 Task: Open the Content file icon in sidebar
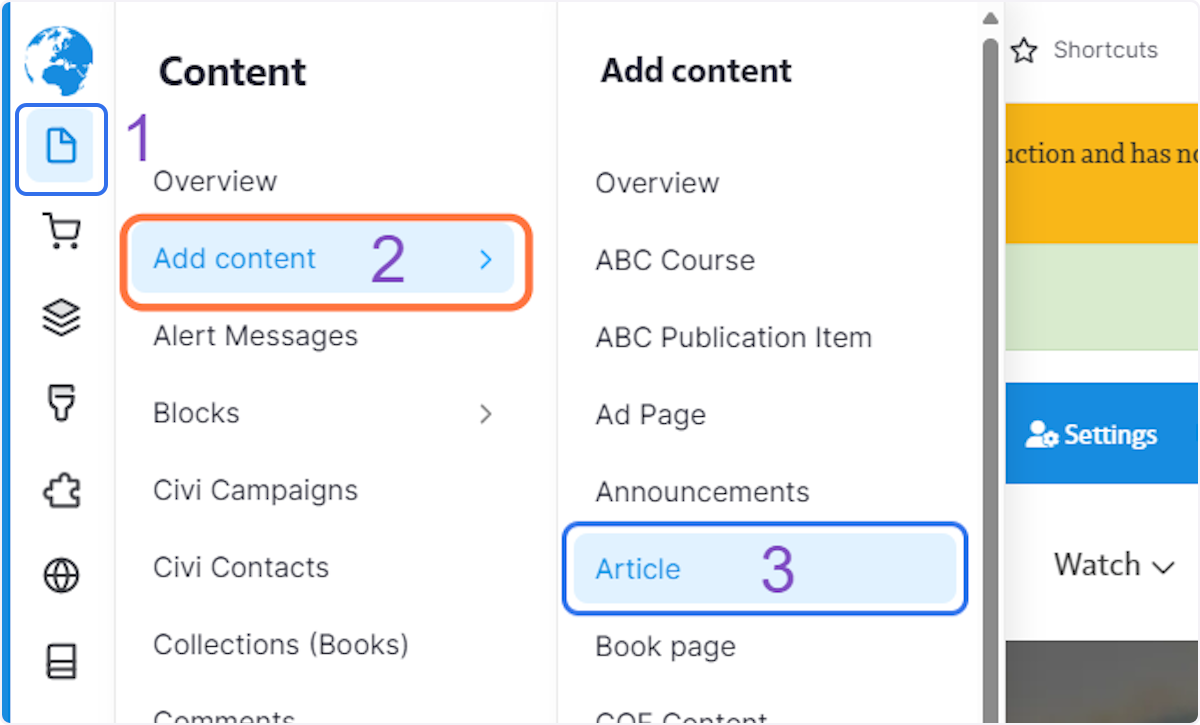[61, 147]
